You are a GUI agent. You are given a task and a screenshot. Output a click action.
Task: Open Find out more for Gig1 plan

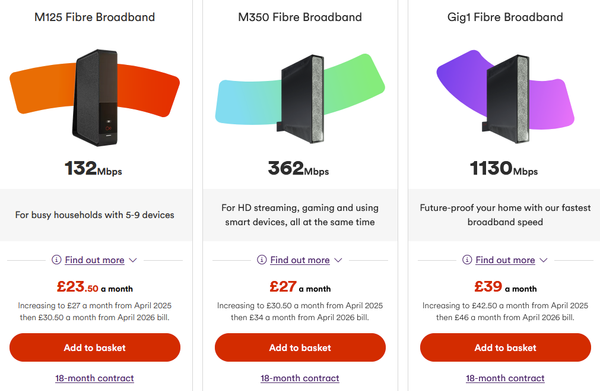505,260
